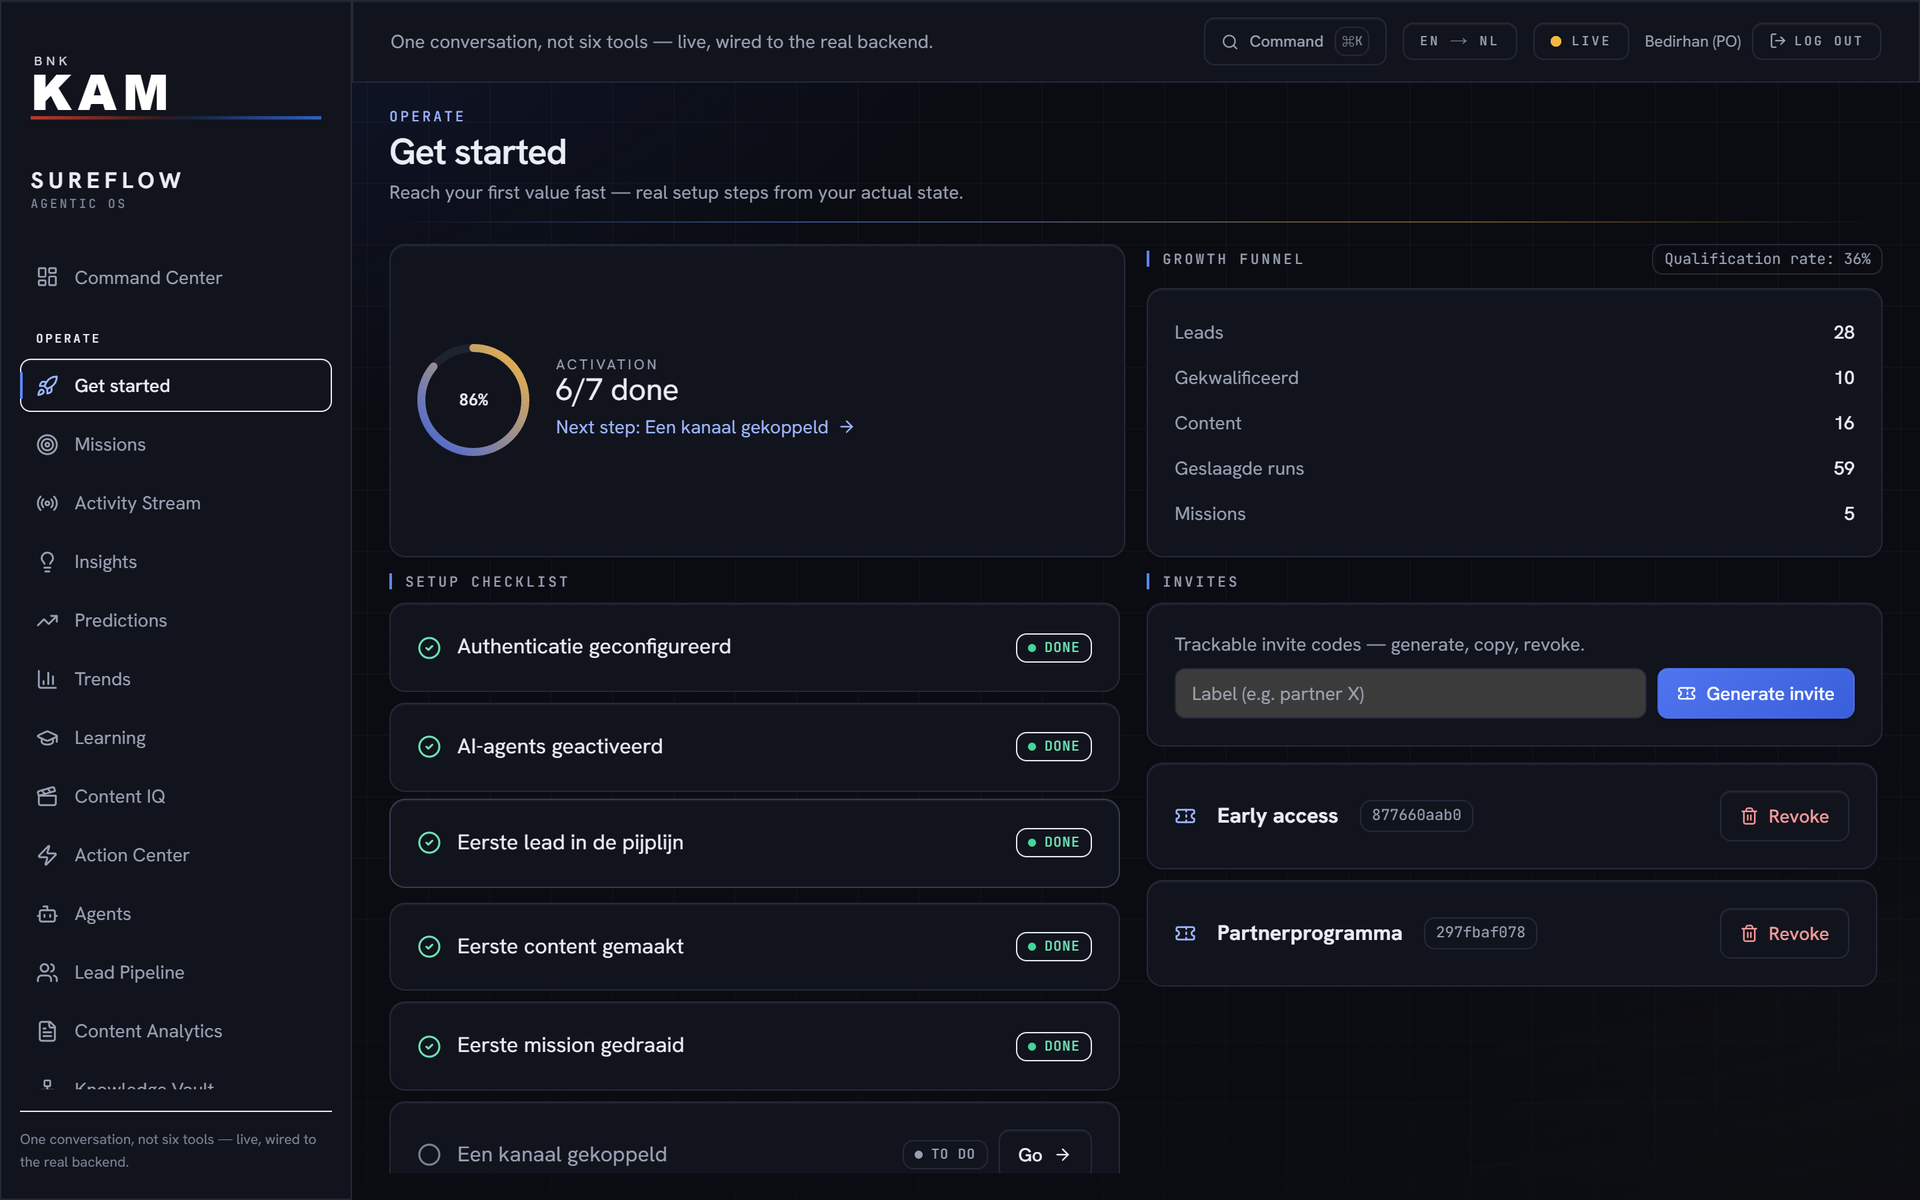
Task: Click the checkmark of AI-agents geactiveerd
Action: click(x=429, y=747)
